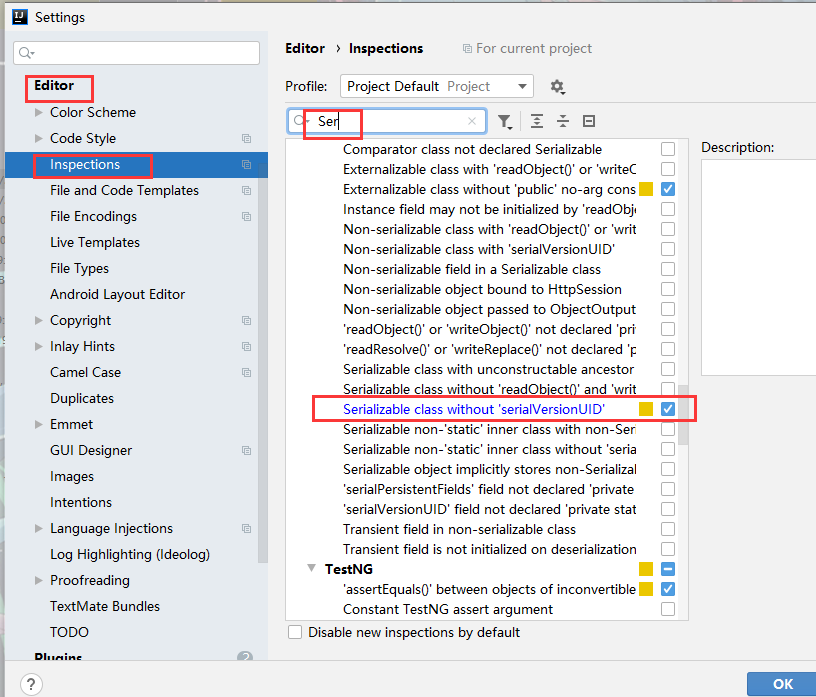Click the project-level icon beside File and Code Templates

coord(247,191)
